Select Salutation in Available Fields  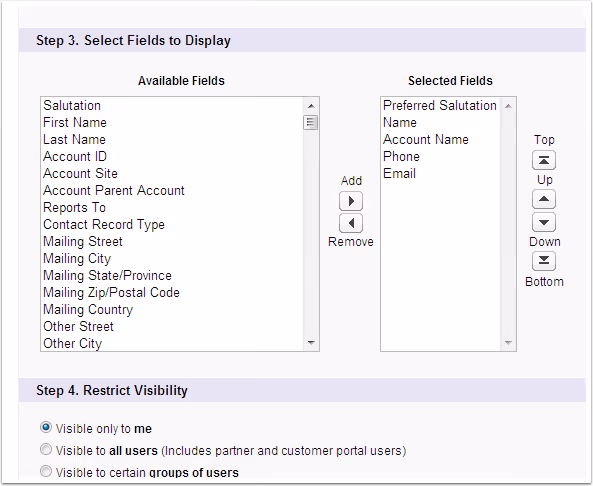[172, 106]
